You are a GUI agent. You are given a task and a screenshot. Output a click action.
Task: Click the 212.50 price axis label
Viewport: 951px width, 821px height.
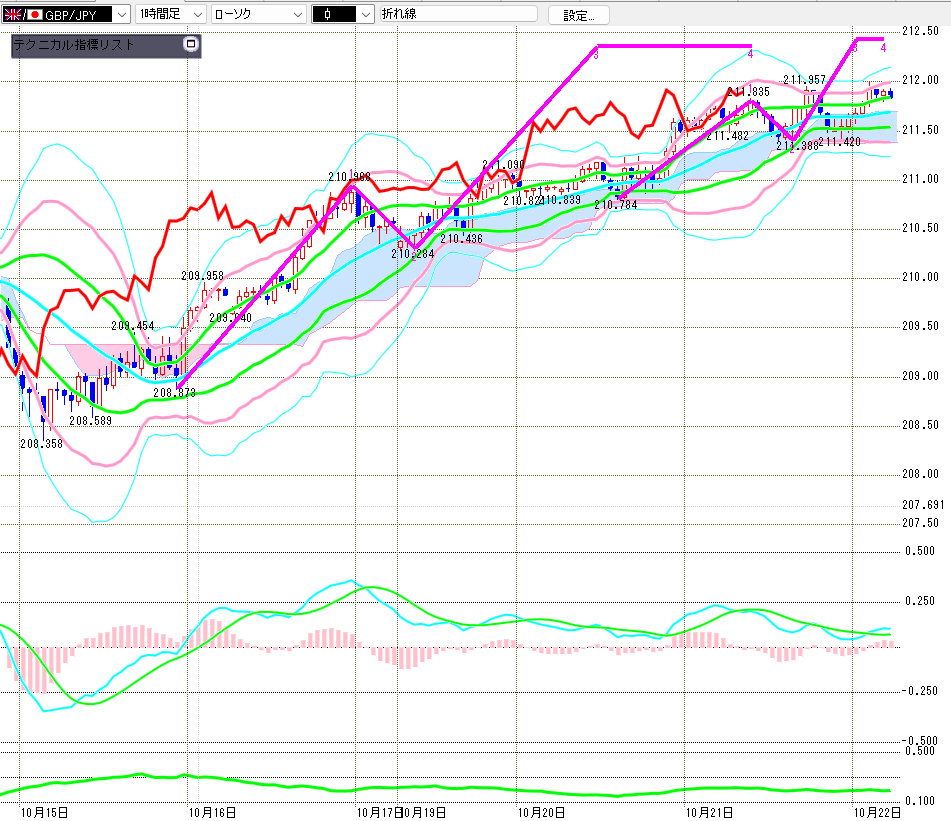(x=920, y=31)
